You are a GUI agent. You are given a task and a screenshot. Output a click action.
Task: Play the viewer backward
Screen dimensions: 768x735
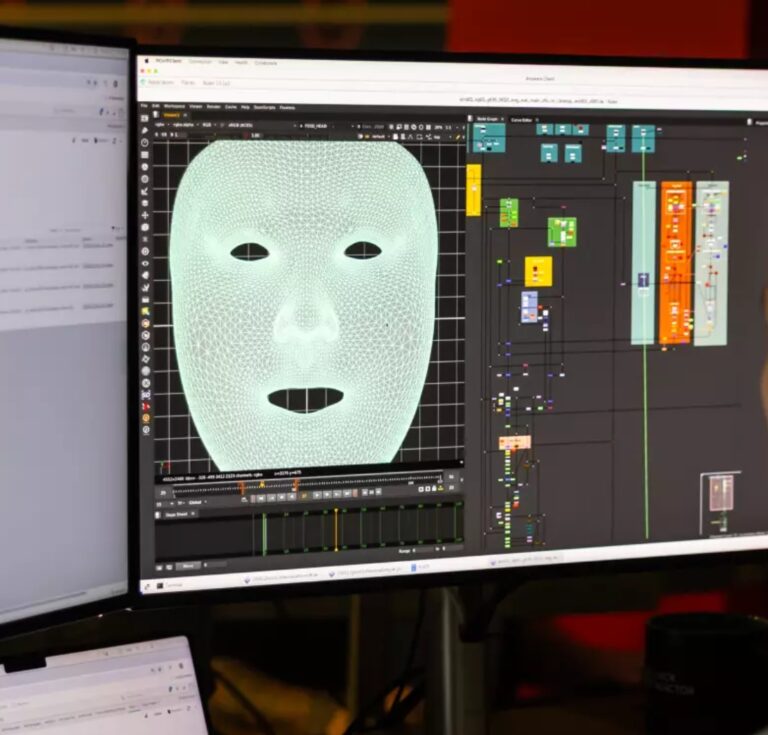coord(291,497)
